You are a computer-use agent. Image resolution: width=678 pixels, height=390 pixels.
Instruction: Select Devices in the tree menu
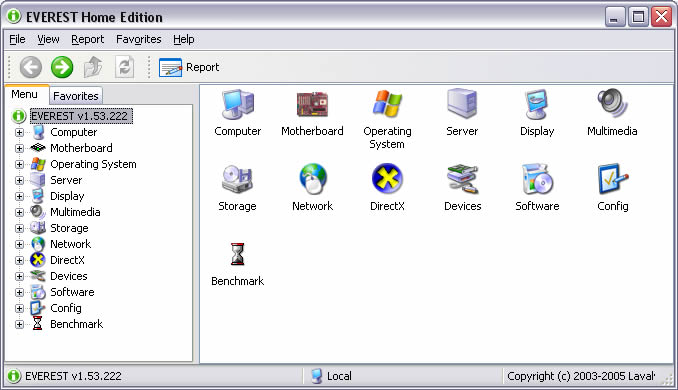pos(69,276)
